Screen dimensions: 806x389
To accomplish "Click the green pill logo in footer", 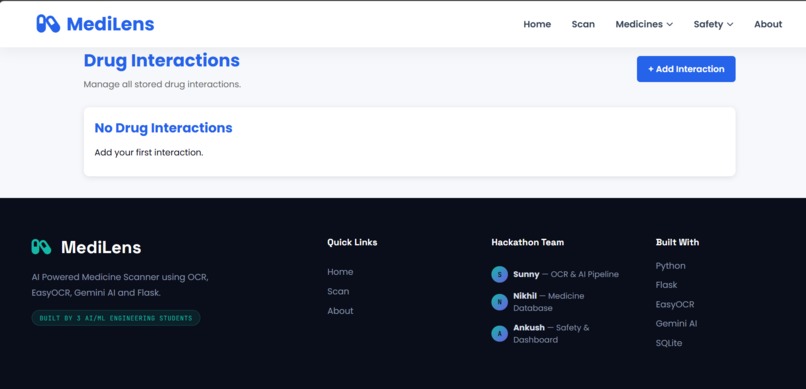I will coord(41,247).
